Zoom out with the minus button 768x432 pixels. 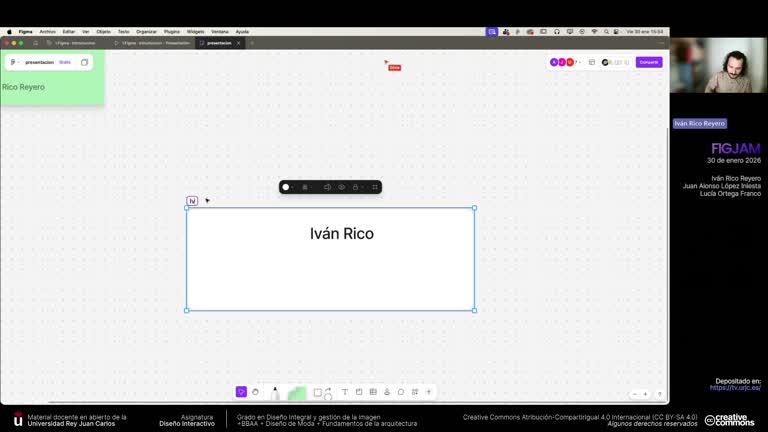click(x=635, y=394)
